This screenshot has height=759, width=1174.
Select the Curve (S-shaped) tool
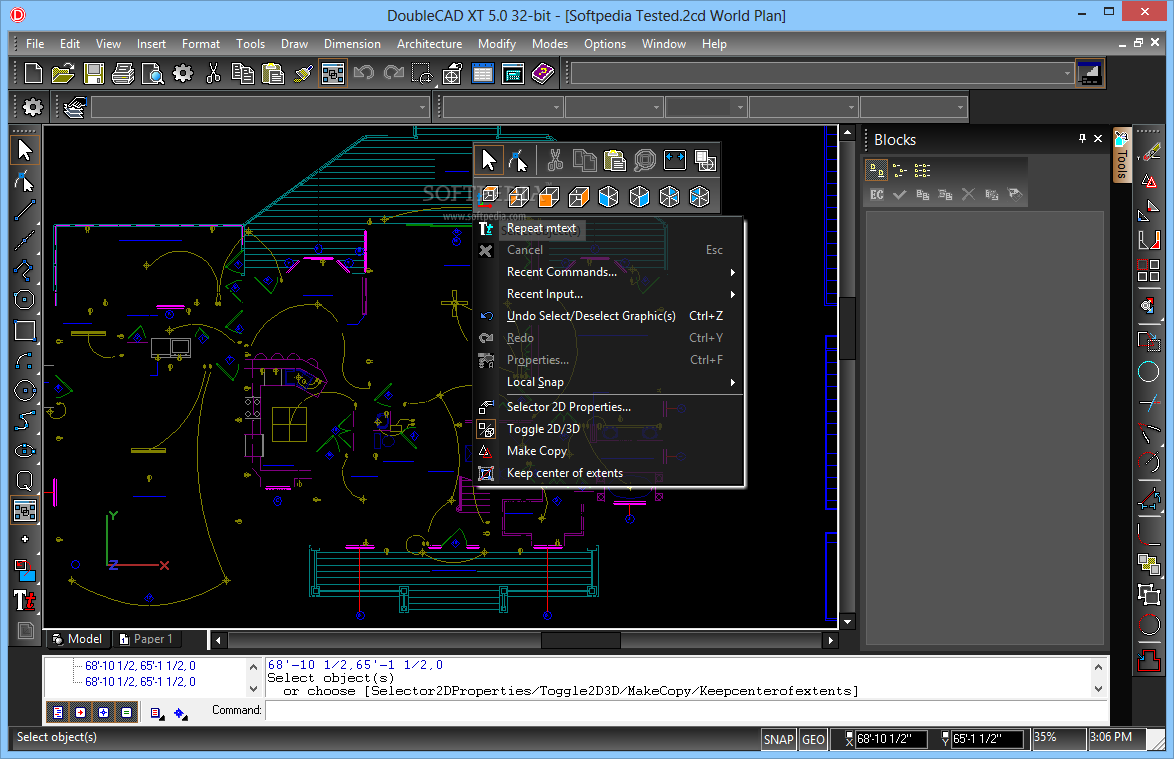click(x=25, y=421)
